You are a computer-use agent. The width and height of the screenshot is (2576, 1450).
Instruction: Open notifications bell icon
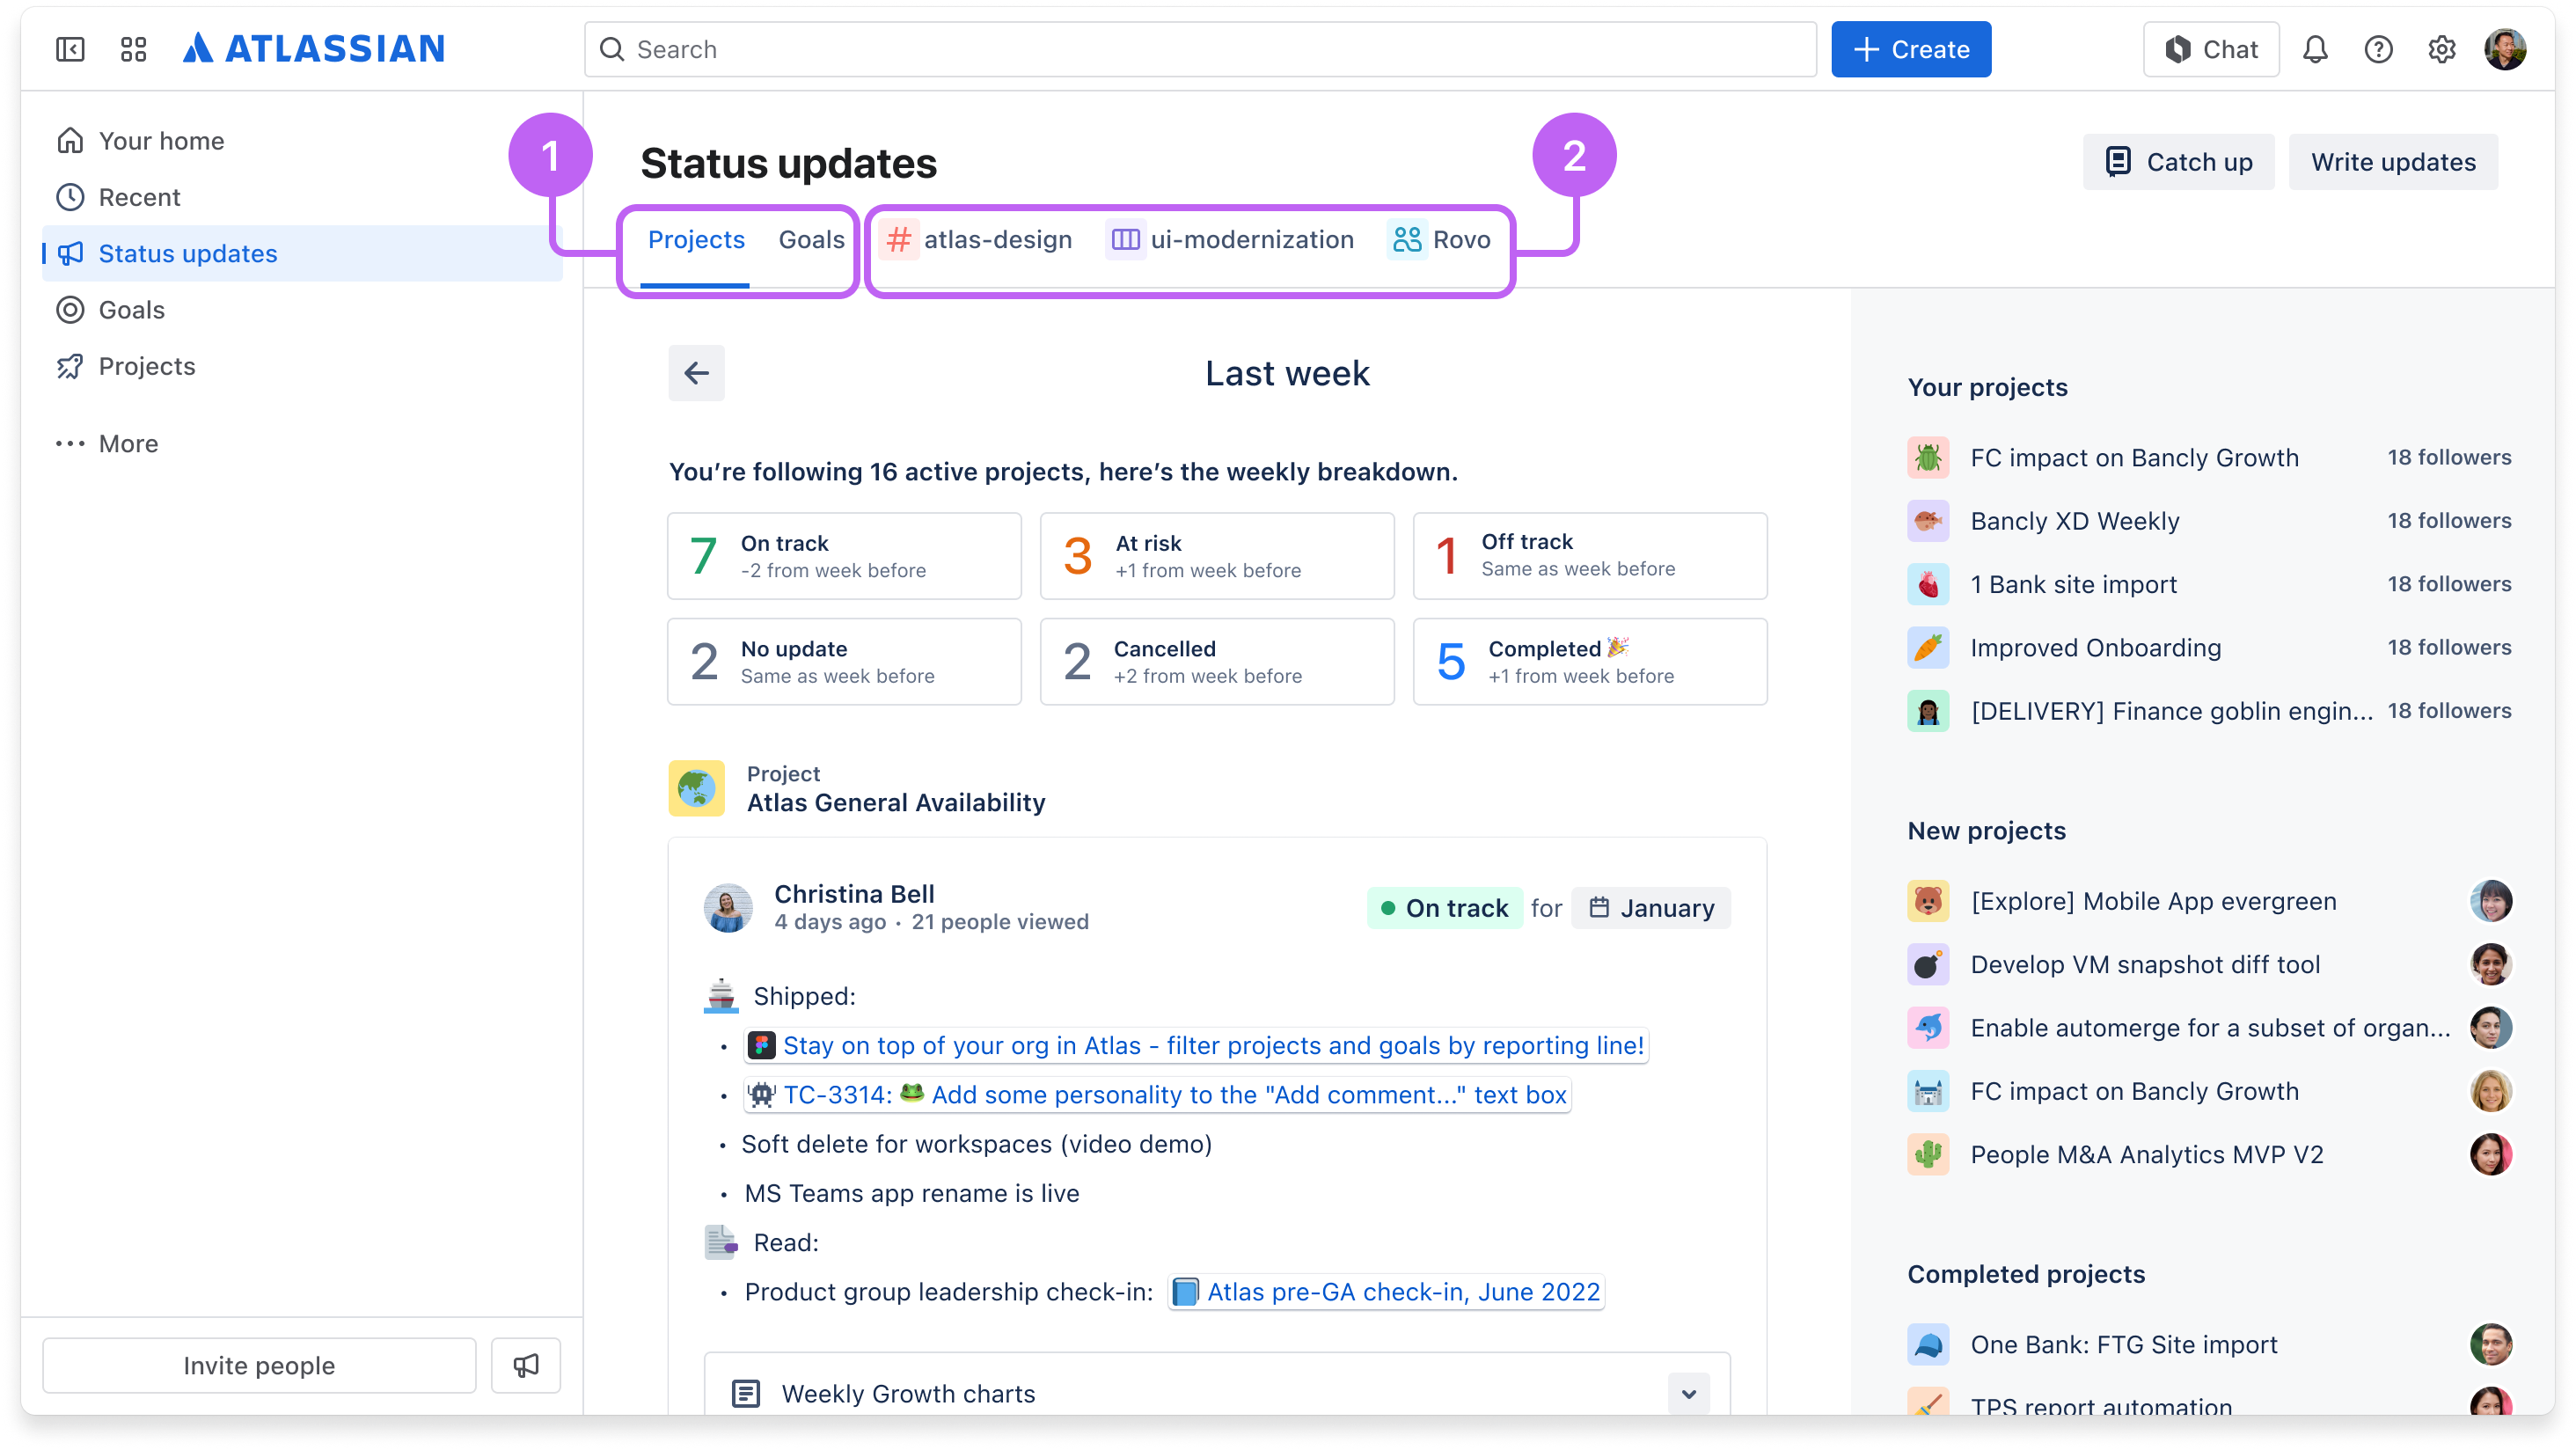click(x=2315, y=49)
